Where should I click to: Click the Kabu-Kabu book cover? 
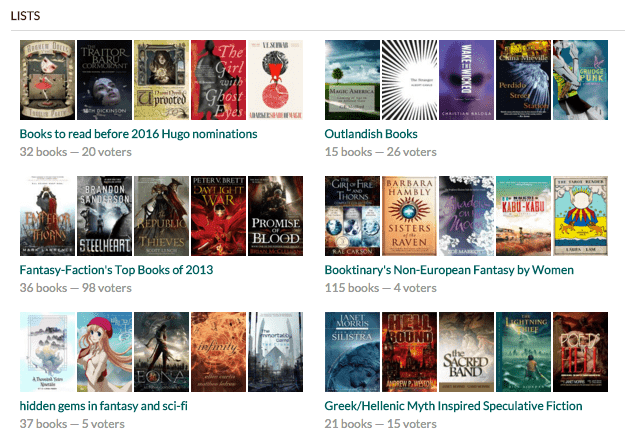[523, 216]
